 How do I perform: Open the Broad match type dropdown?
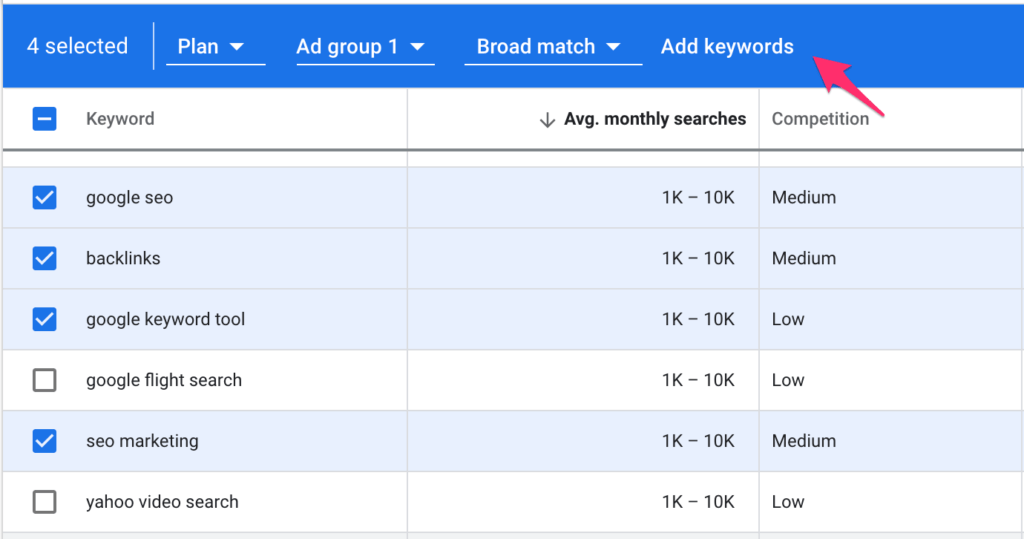click(x=552, y=47)
